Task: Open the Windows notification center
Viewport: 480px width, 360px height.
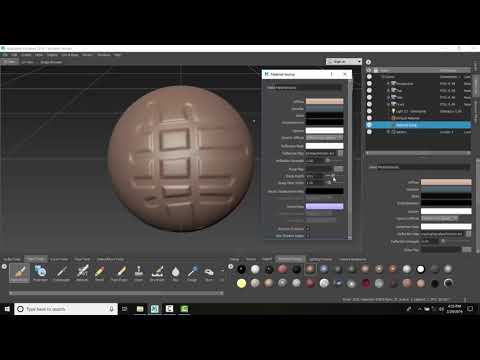Action: point(470,309)
